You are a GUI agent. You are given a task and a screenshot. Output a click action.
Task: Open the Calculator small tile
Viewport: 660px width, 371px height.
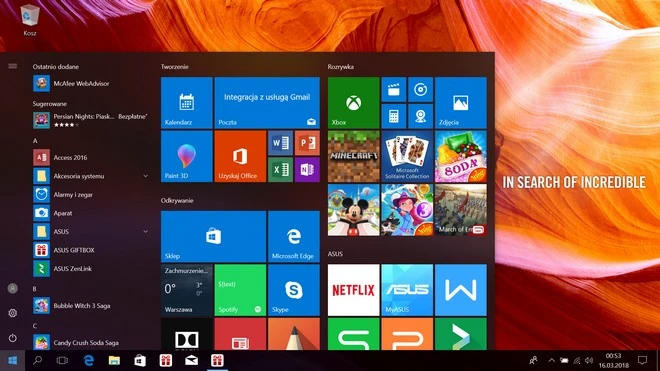394,116
